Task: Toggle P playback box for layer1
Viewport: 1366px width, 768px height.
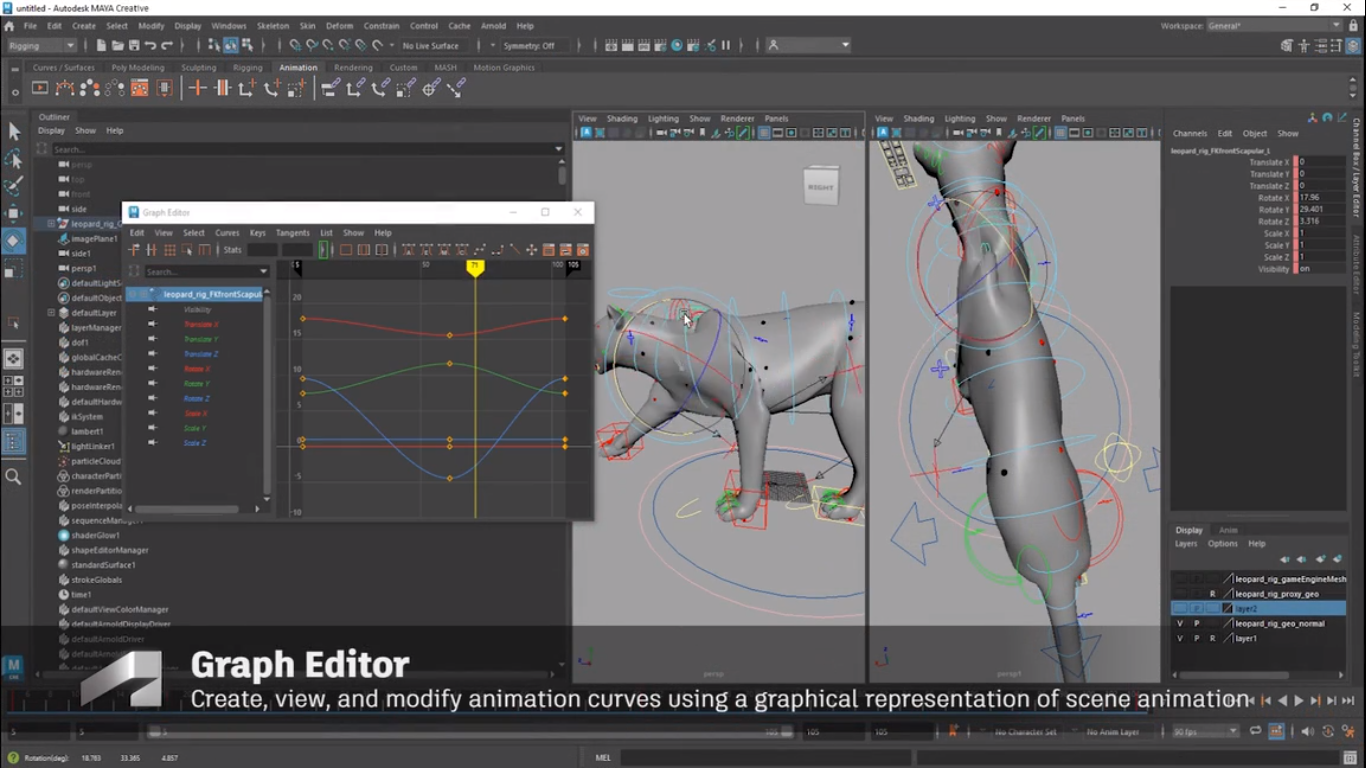Action: point(1196,638)
